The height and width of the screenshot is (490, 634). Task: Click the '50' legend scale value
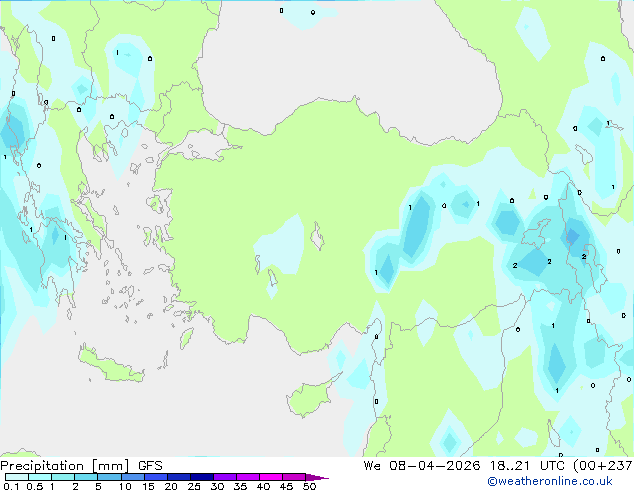click(x=309, y=486)
